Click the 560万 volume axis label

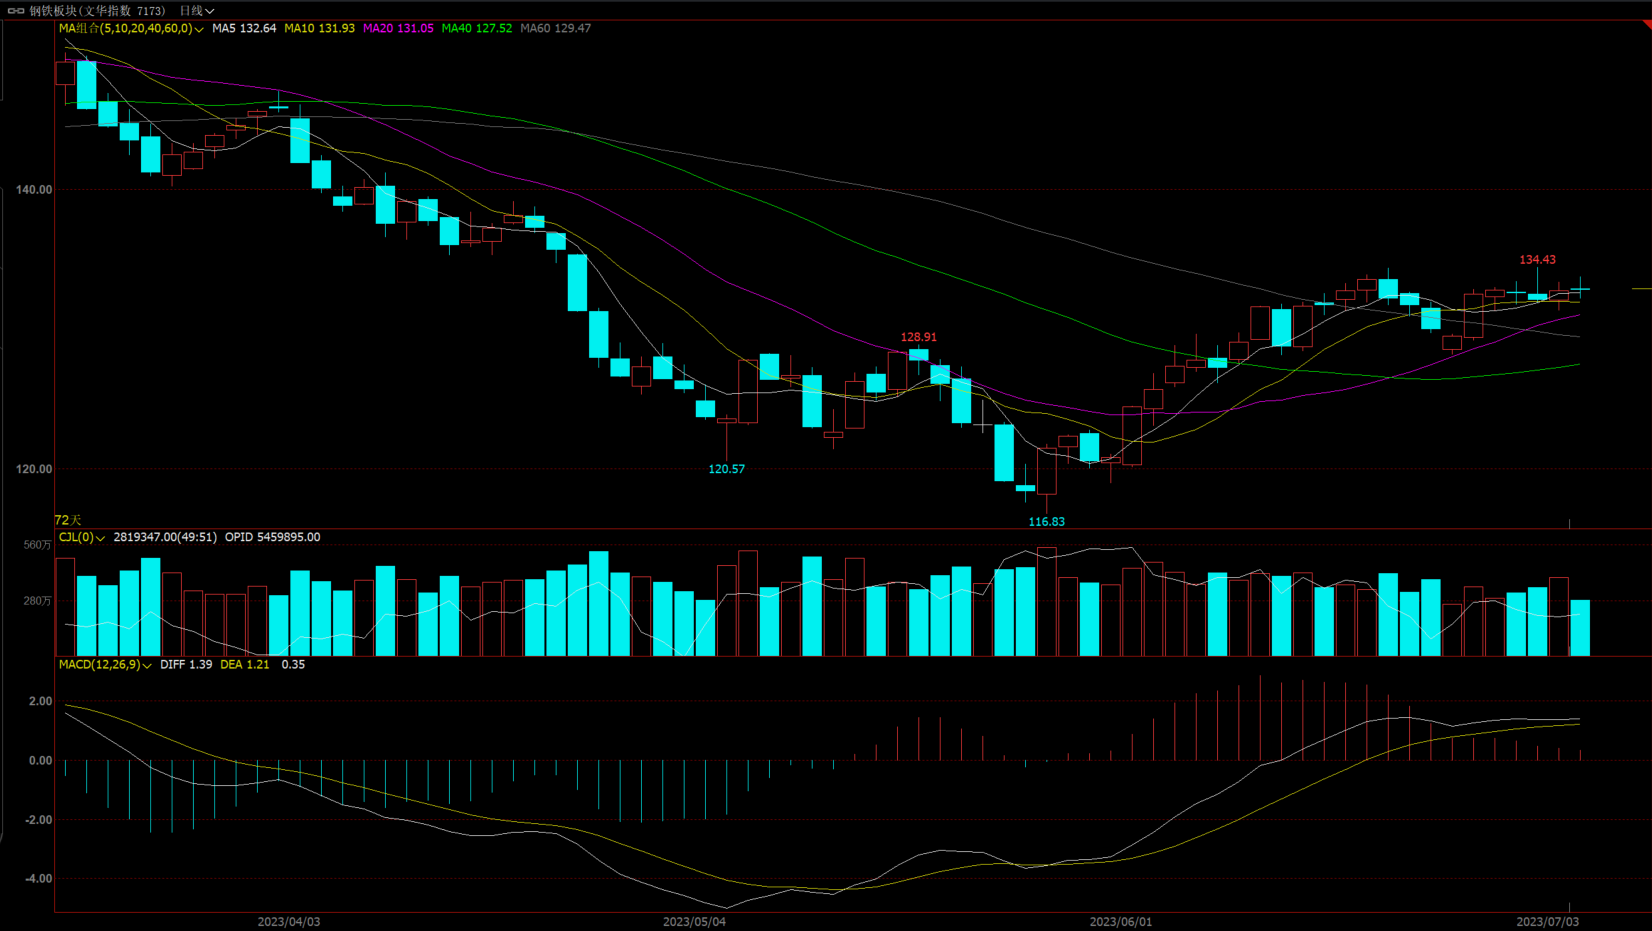37,545
